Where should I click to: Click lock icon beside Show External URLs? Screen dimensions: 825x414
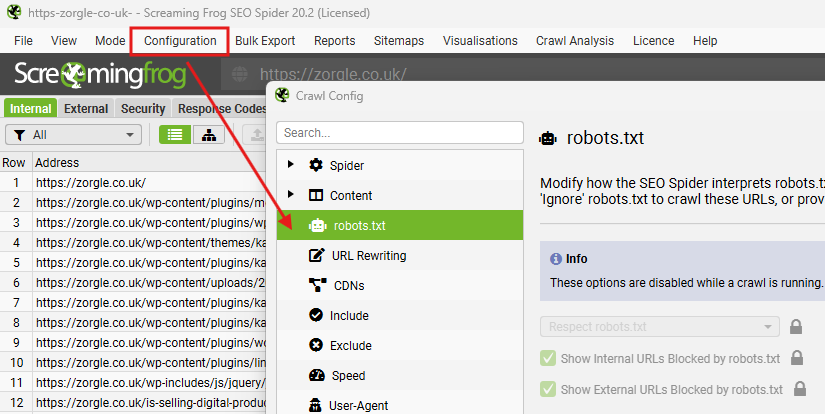coord(800,389)
